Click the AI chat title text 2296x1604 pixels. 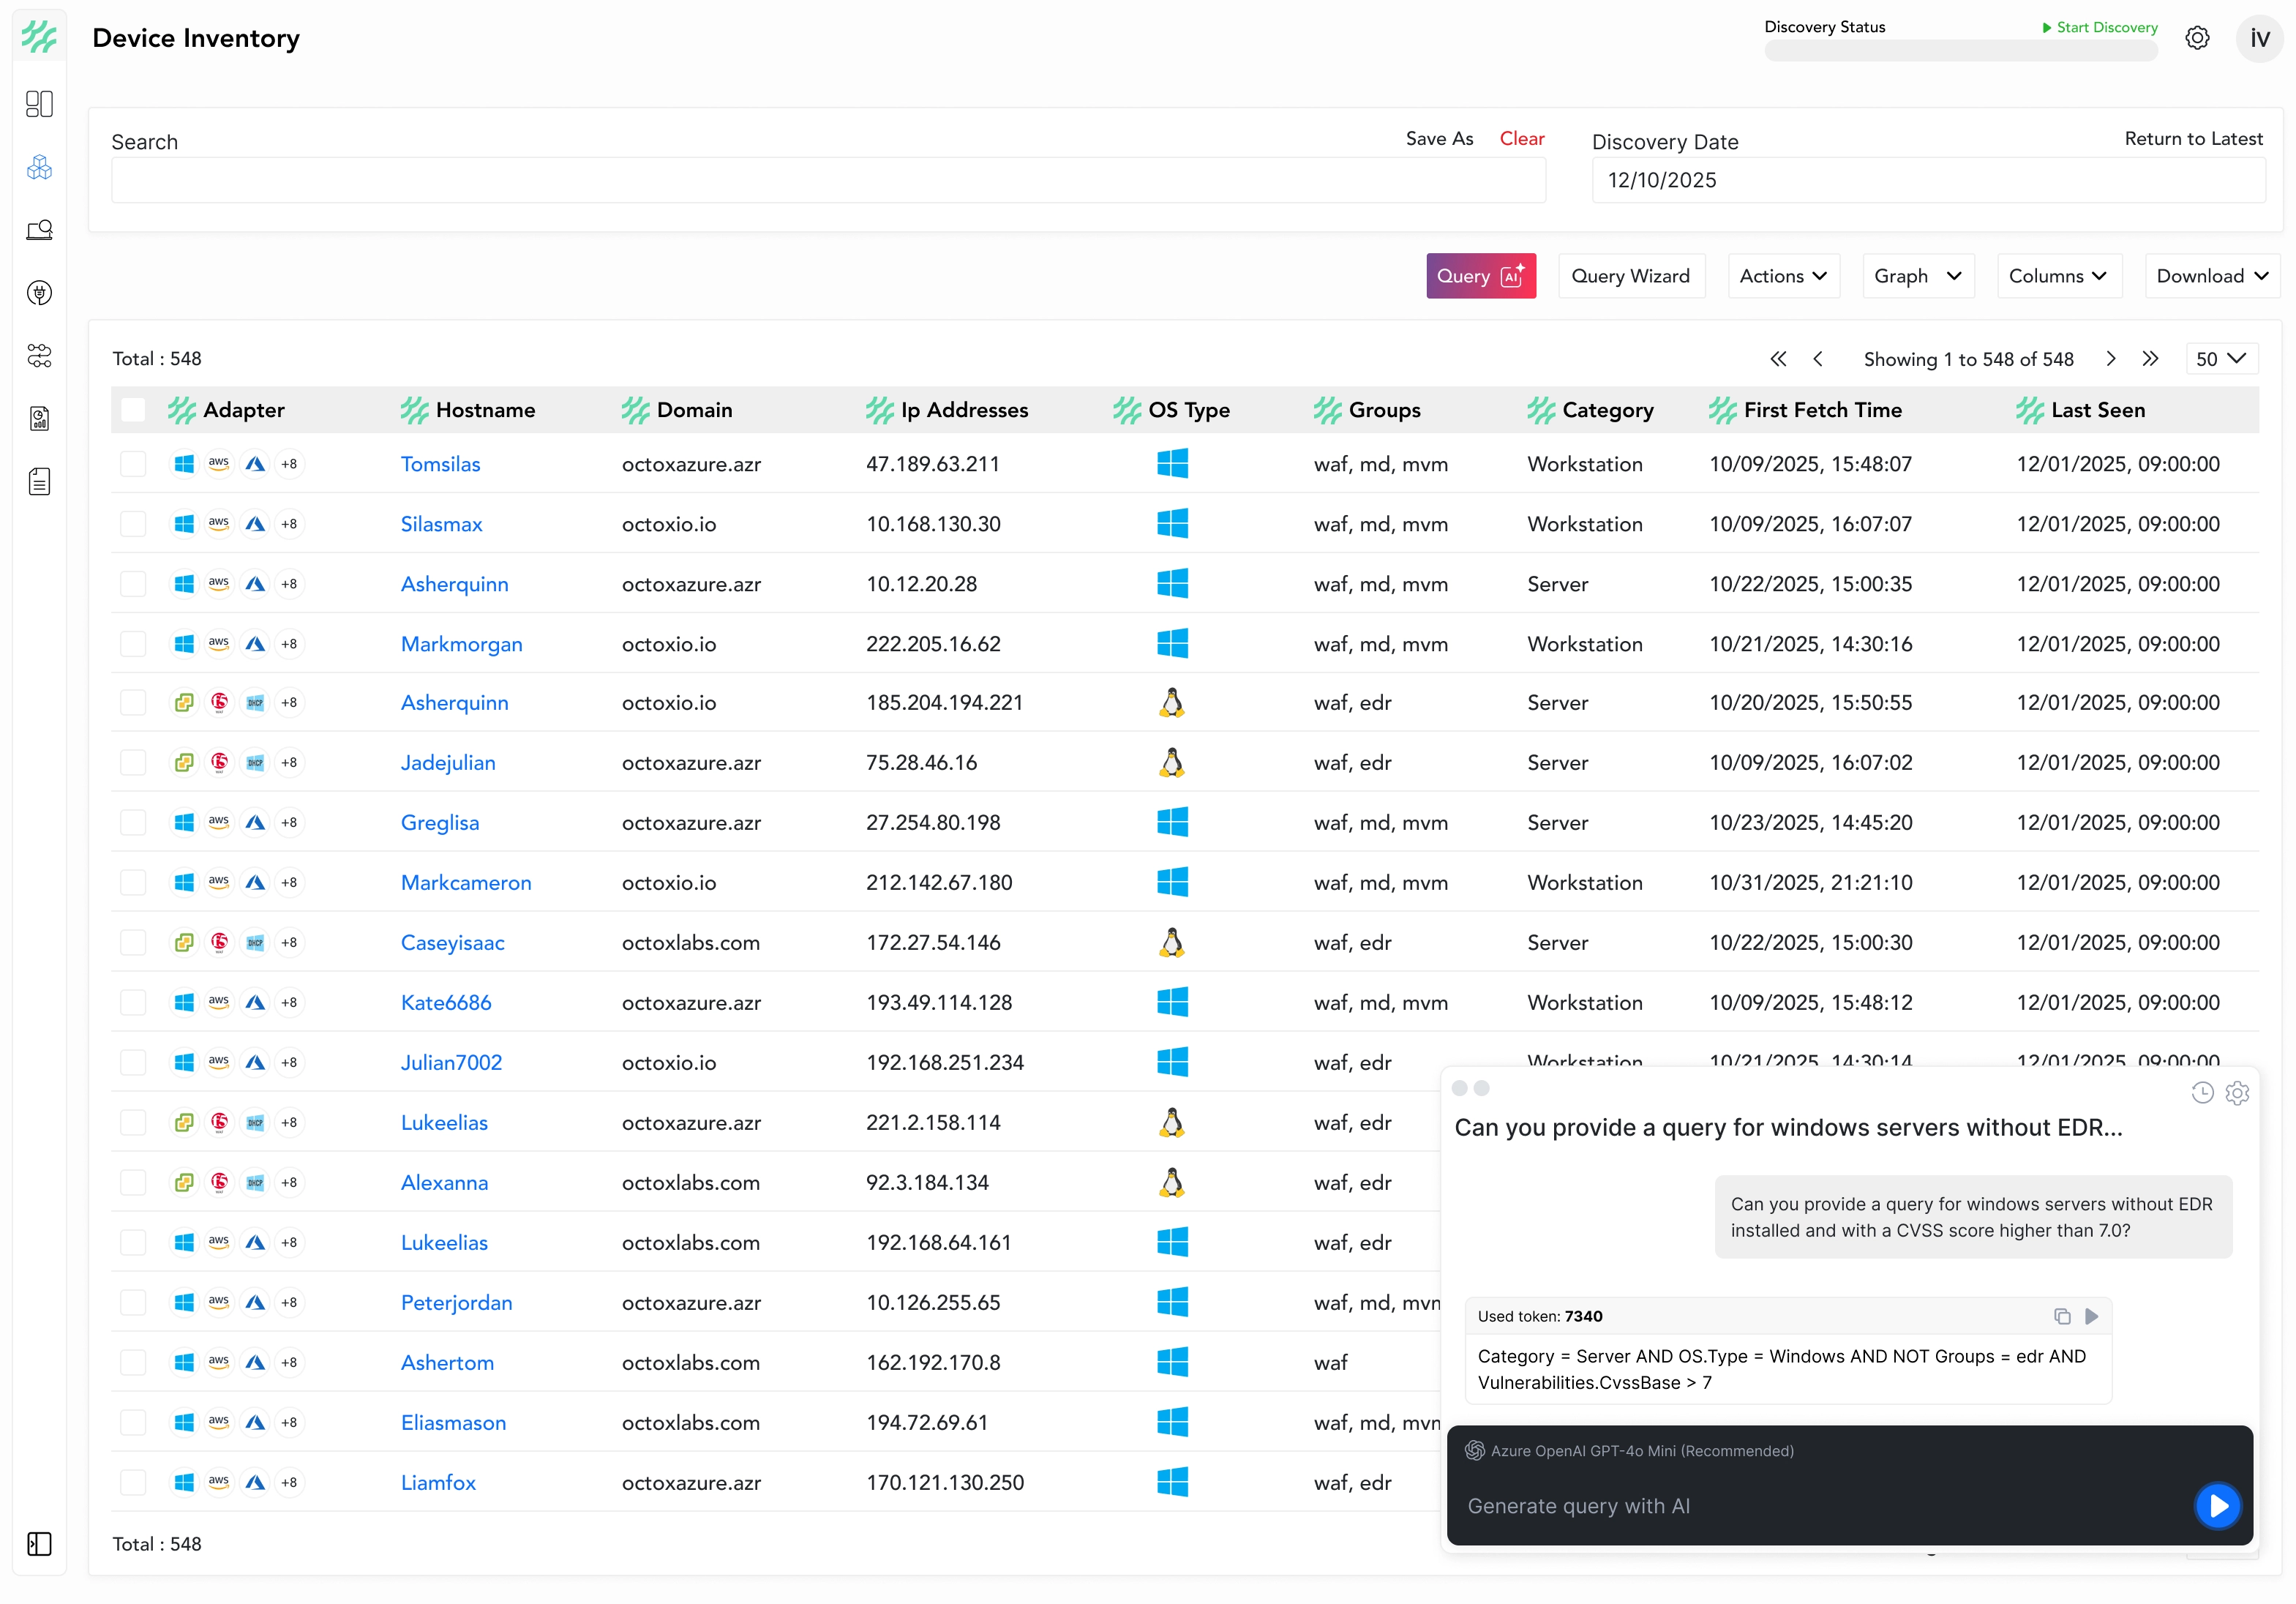click(1788, 1128)
